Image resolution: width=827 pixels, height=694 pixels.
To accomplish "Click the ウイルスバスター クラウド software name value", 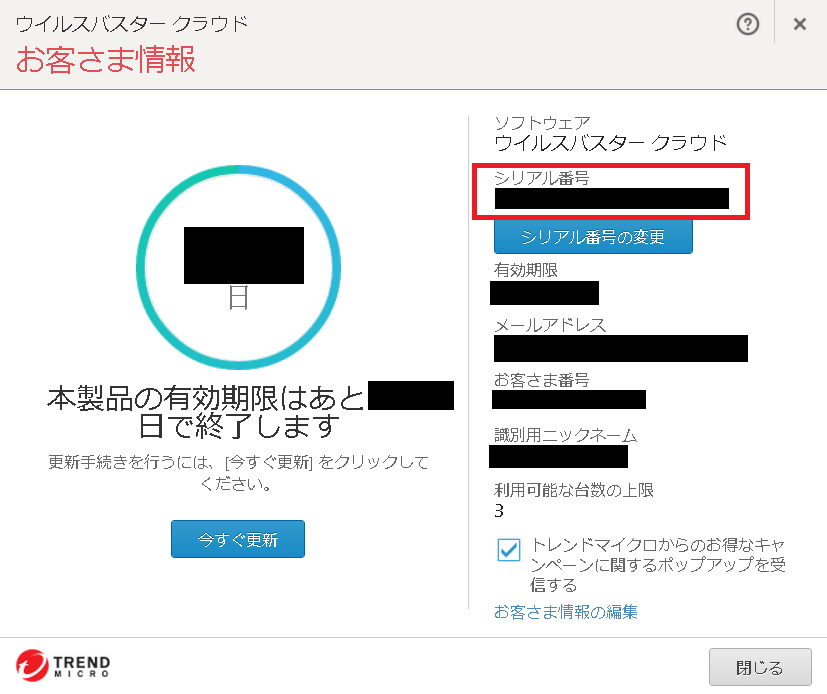I will [611, 143].
